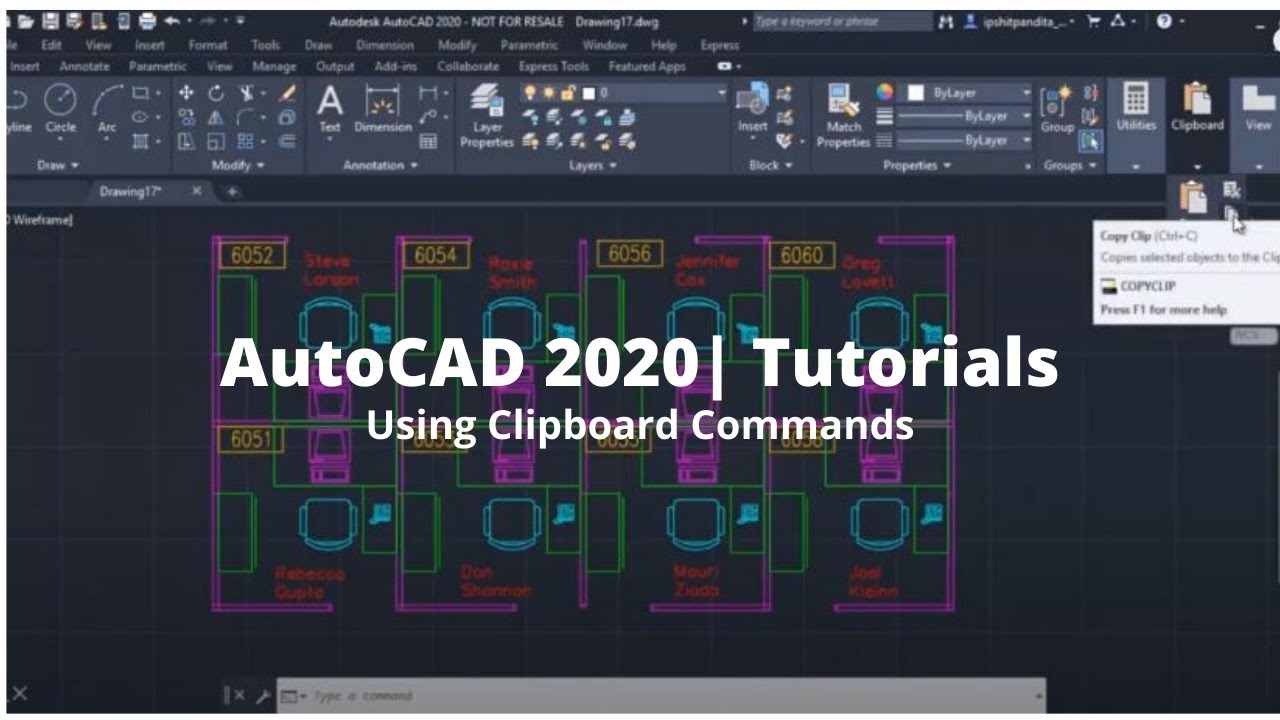
Task: Click the Rotate tool in Modify panel
Action: pyautogui.click(x=216, y=93)
